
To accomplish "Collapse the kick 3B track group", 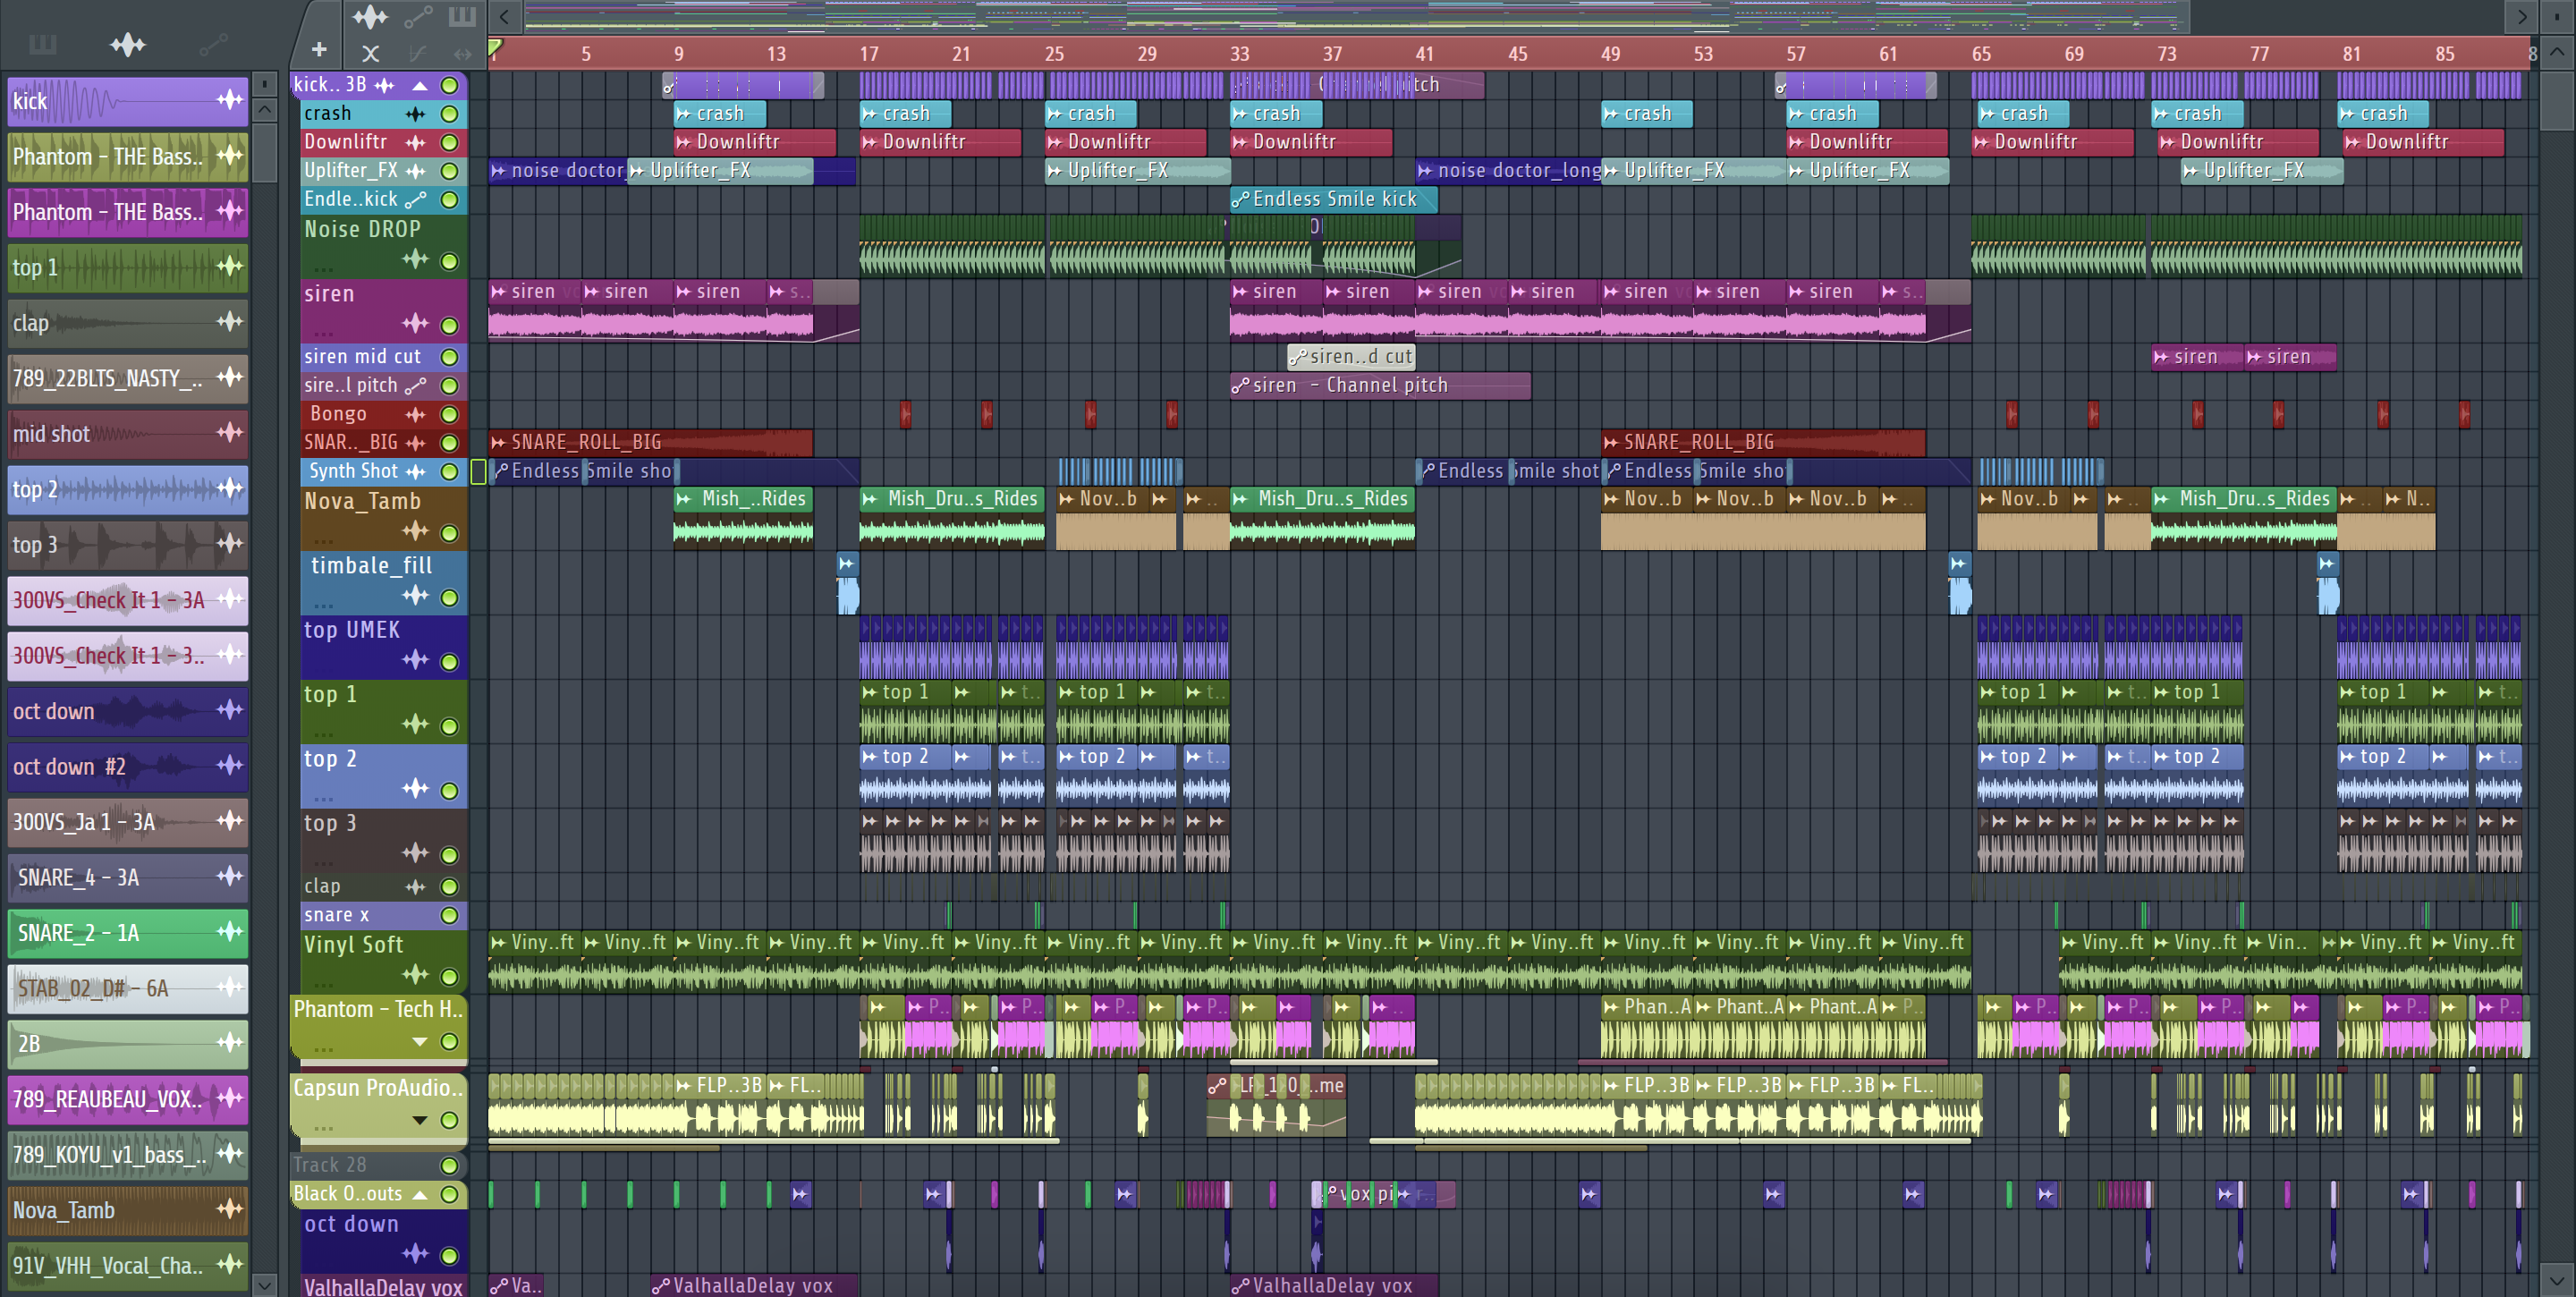I will click(x=420, y=86).
